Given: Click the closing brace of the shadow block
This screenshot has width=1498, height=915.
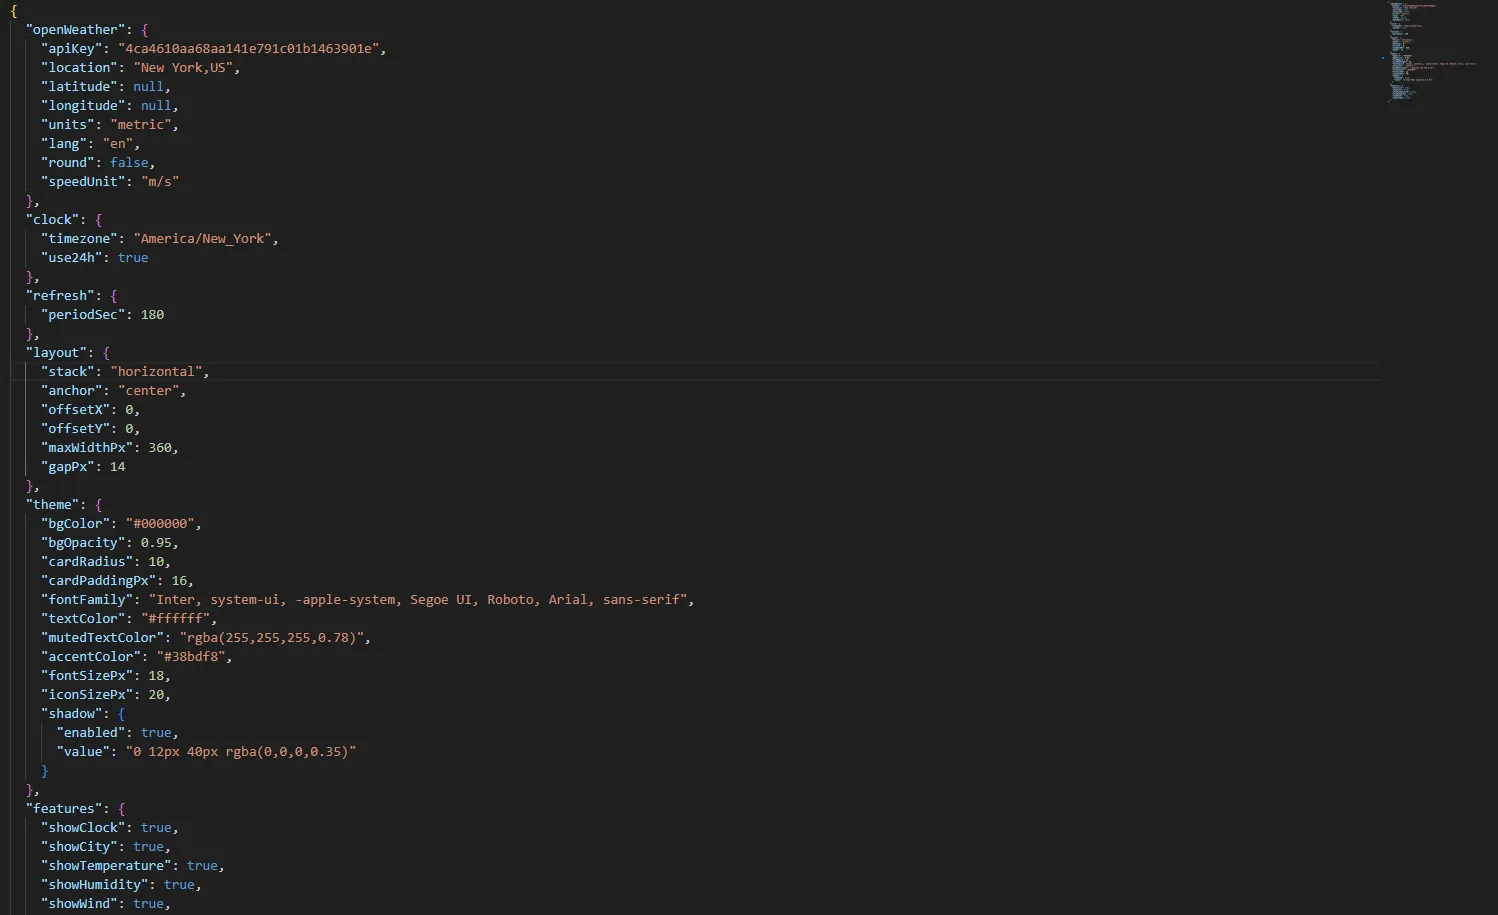Looking at the screenshot, I should [x=45, y=771].
